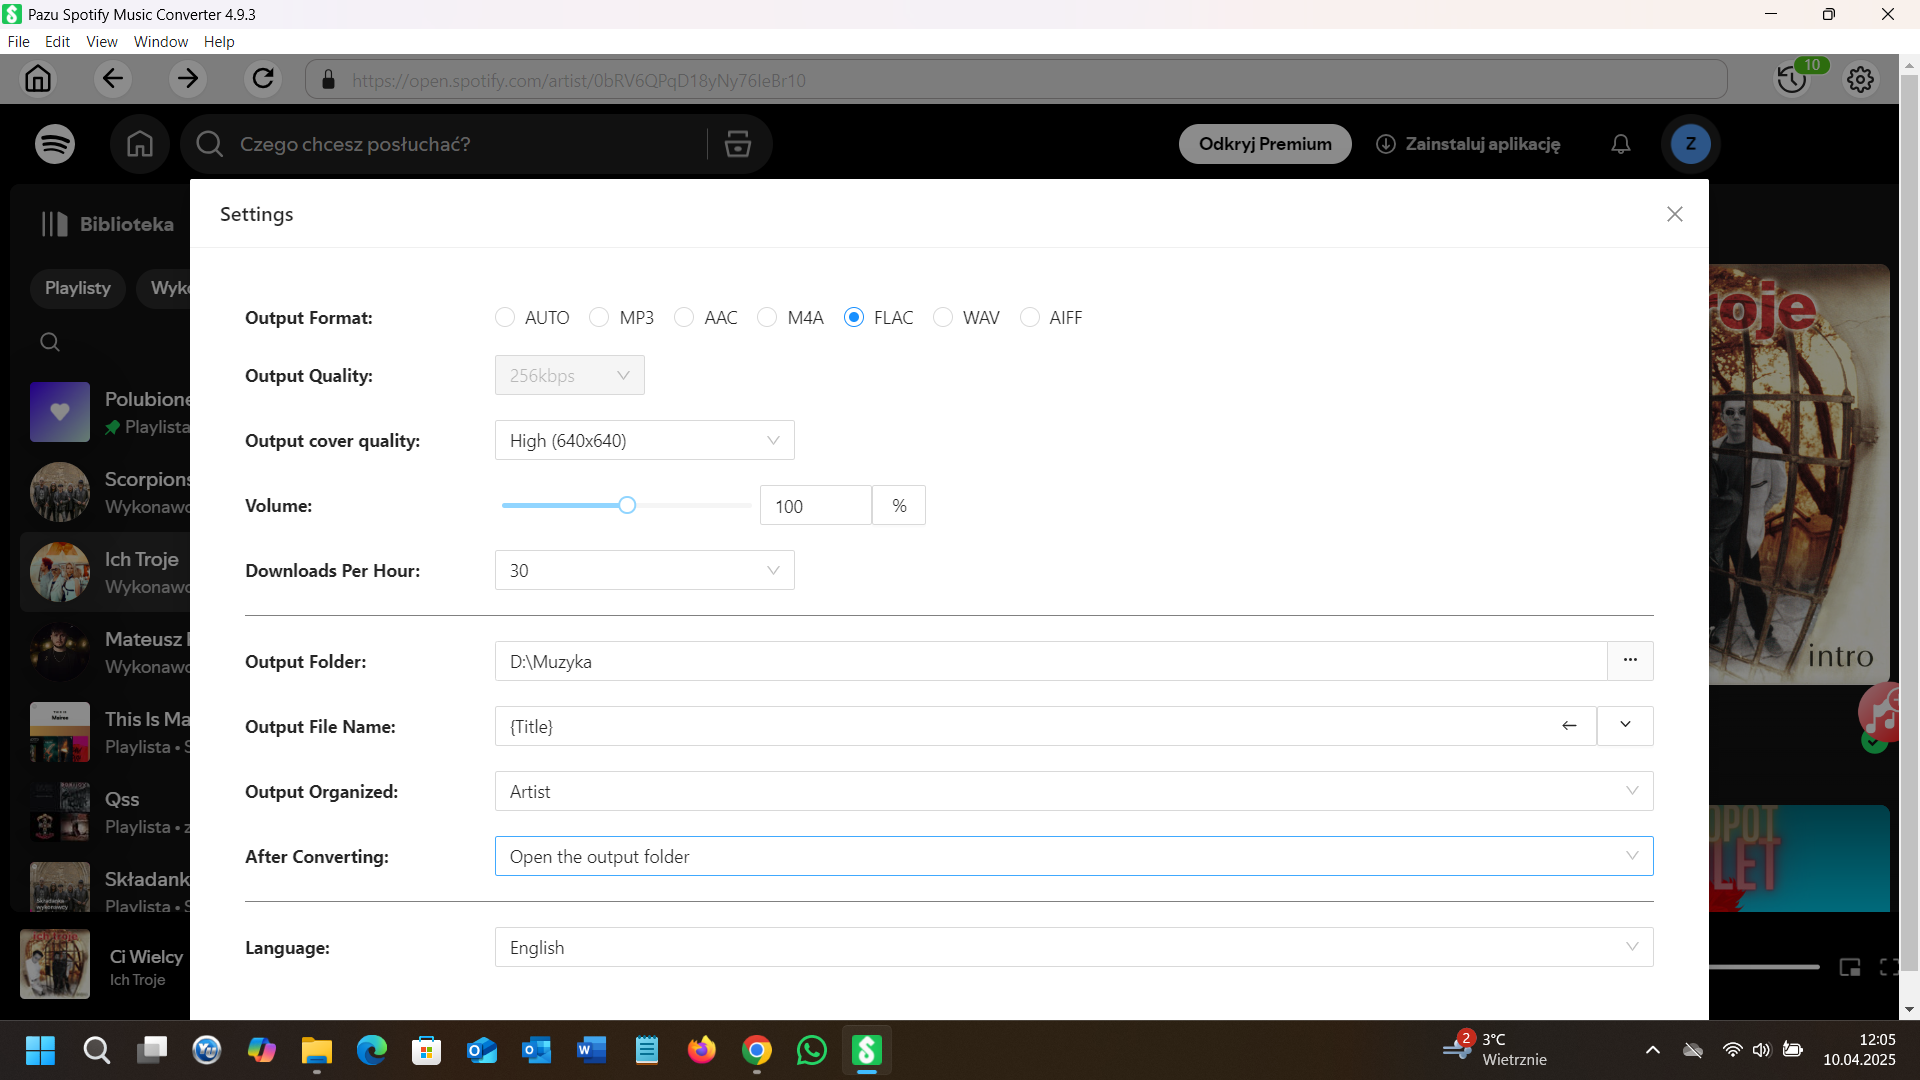The image size is (1920, 1080).
Task: Select AIFF output format
Action: 1030,317
